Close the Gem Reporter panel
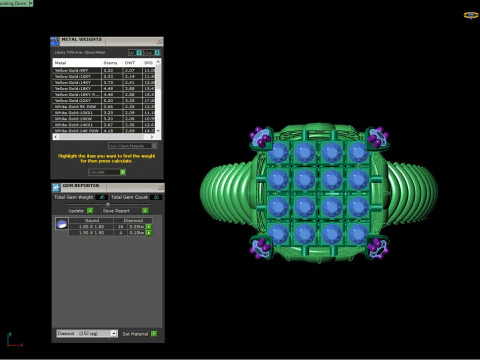This screenshot has height=360, width=480. 160,187
